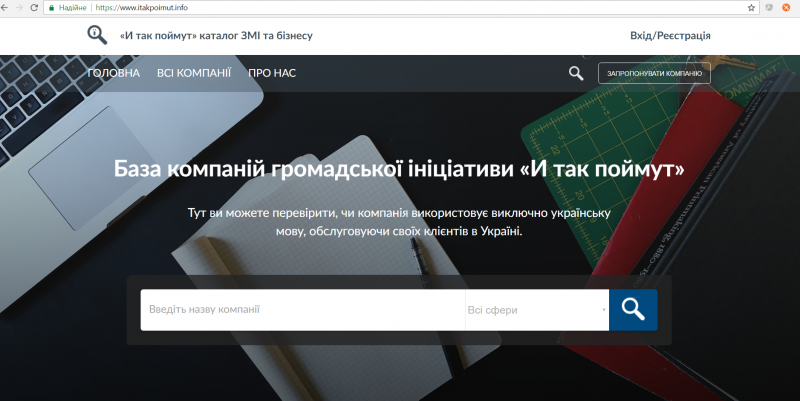Go to ВСІ КОМПАНІЇ menu item
The width and height of the screenshot is (800, 401).
pos(194,73)
